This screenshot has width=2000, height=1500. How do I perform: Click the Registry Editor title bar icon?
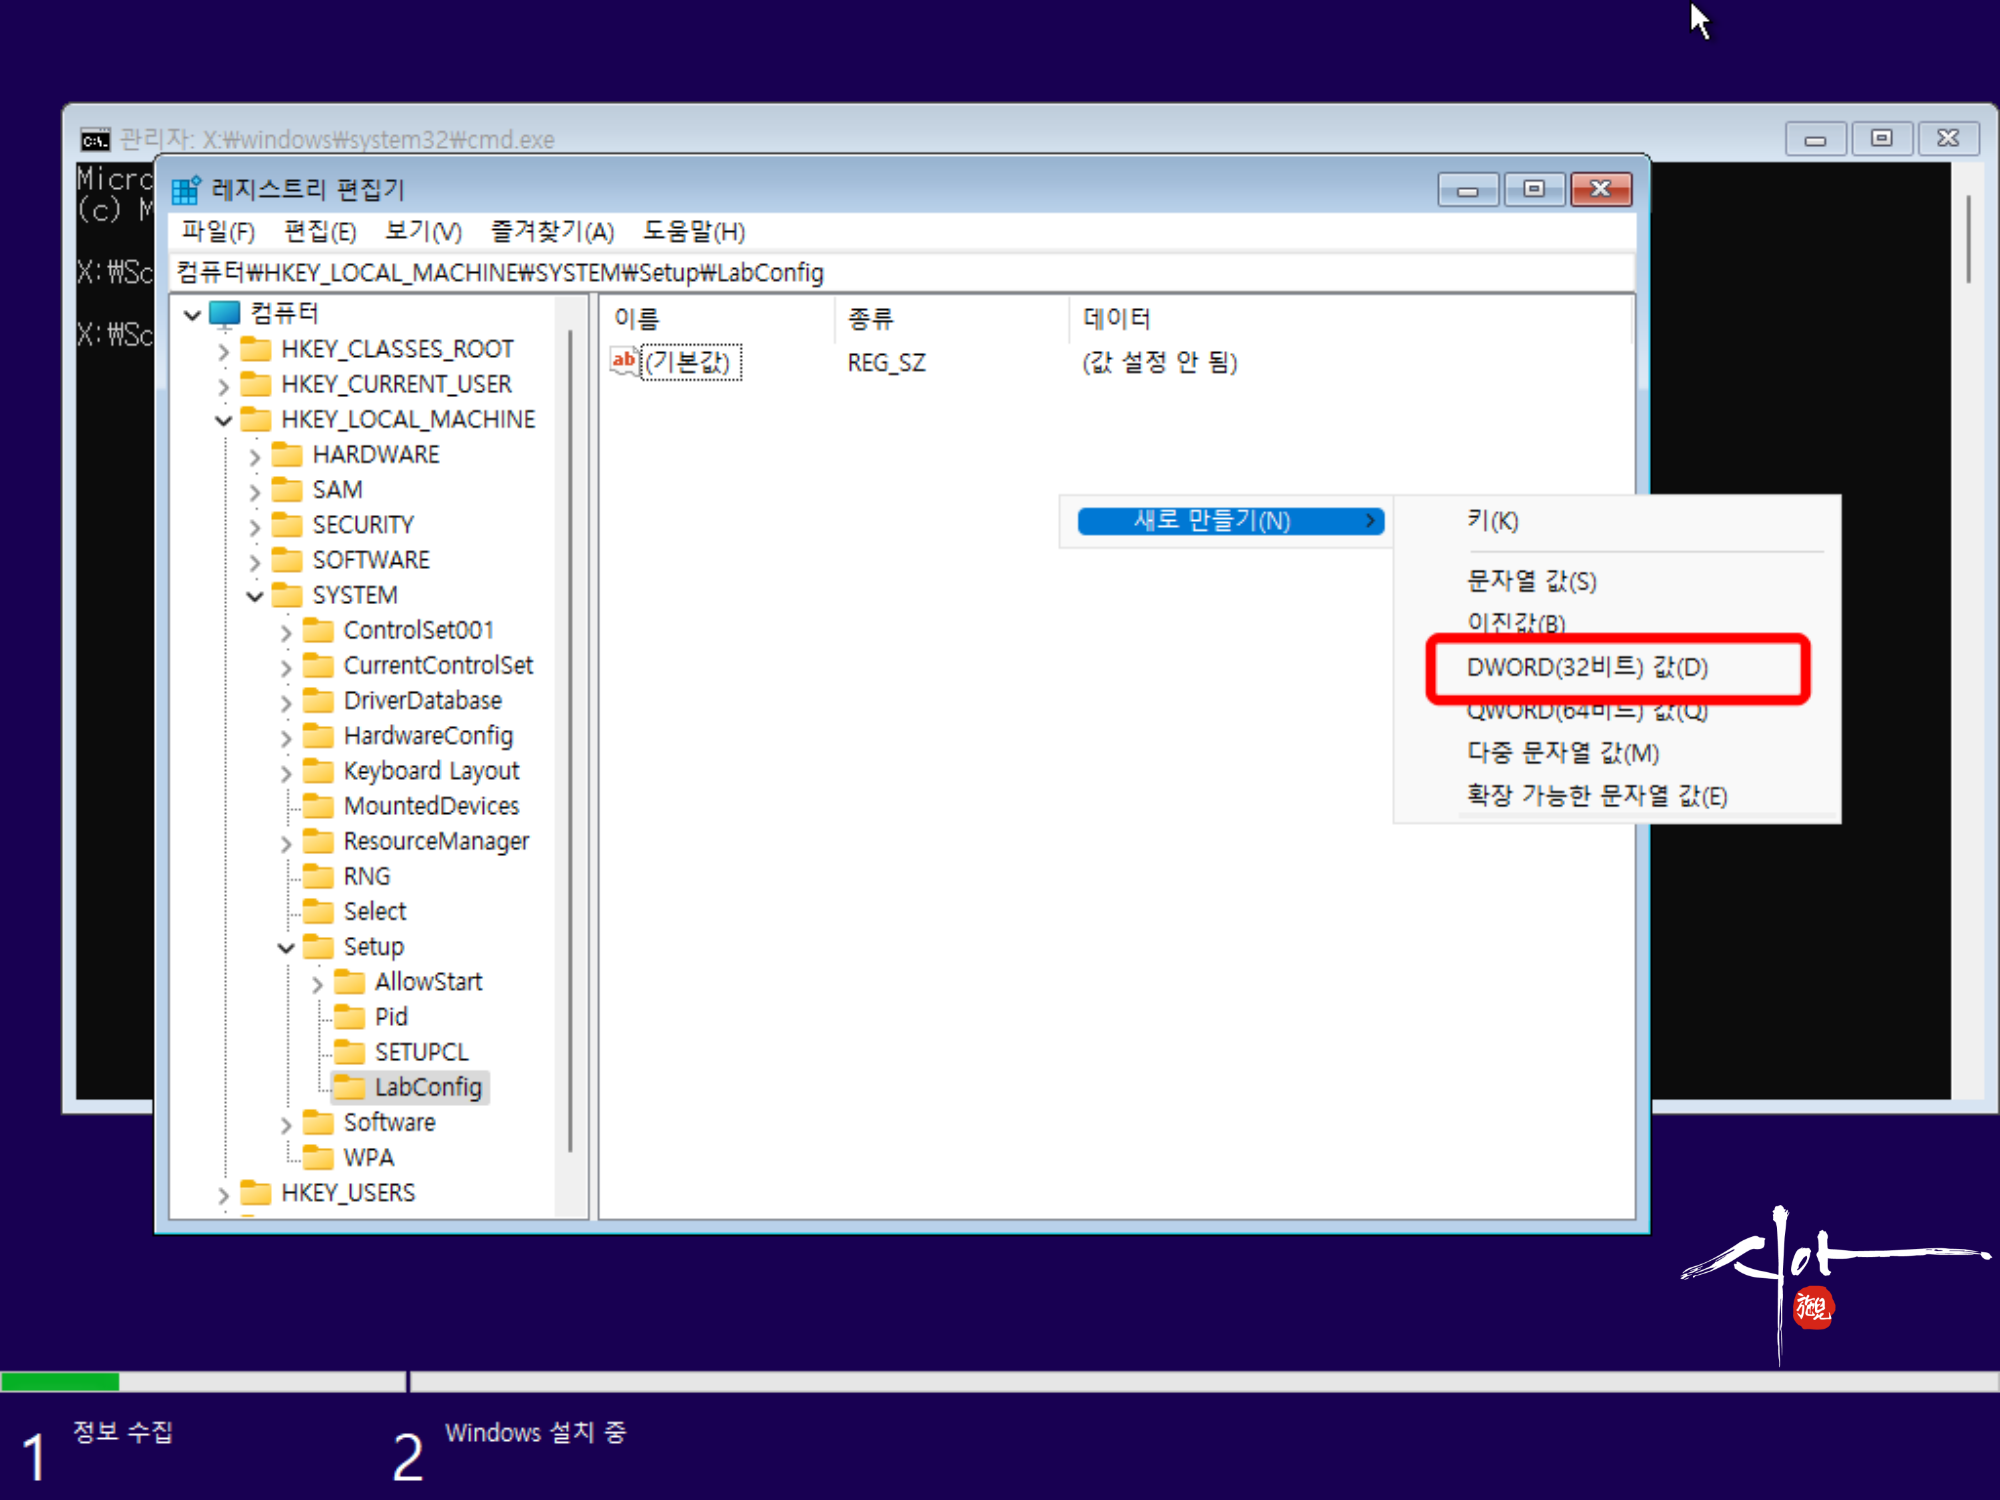click(186, 189)
